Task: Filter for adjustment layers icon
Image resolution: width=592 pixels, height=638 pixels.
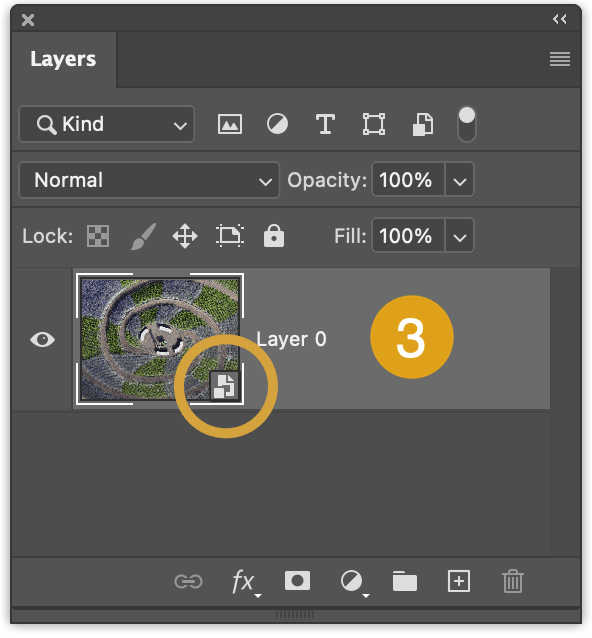Action: click(x=277, y=124)
